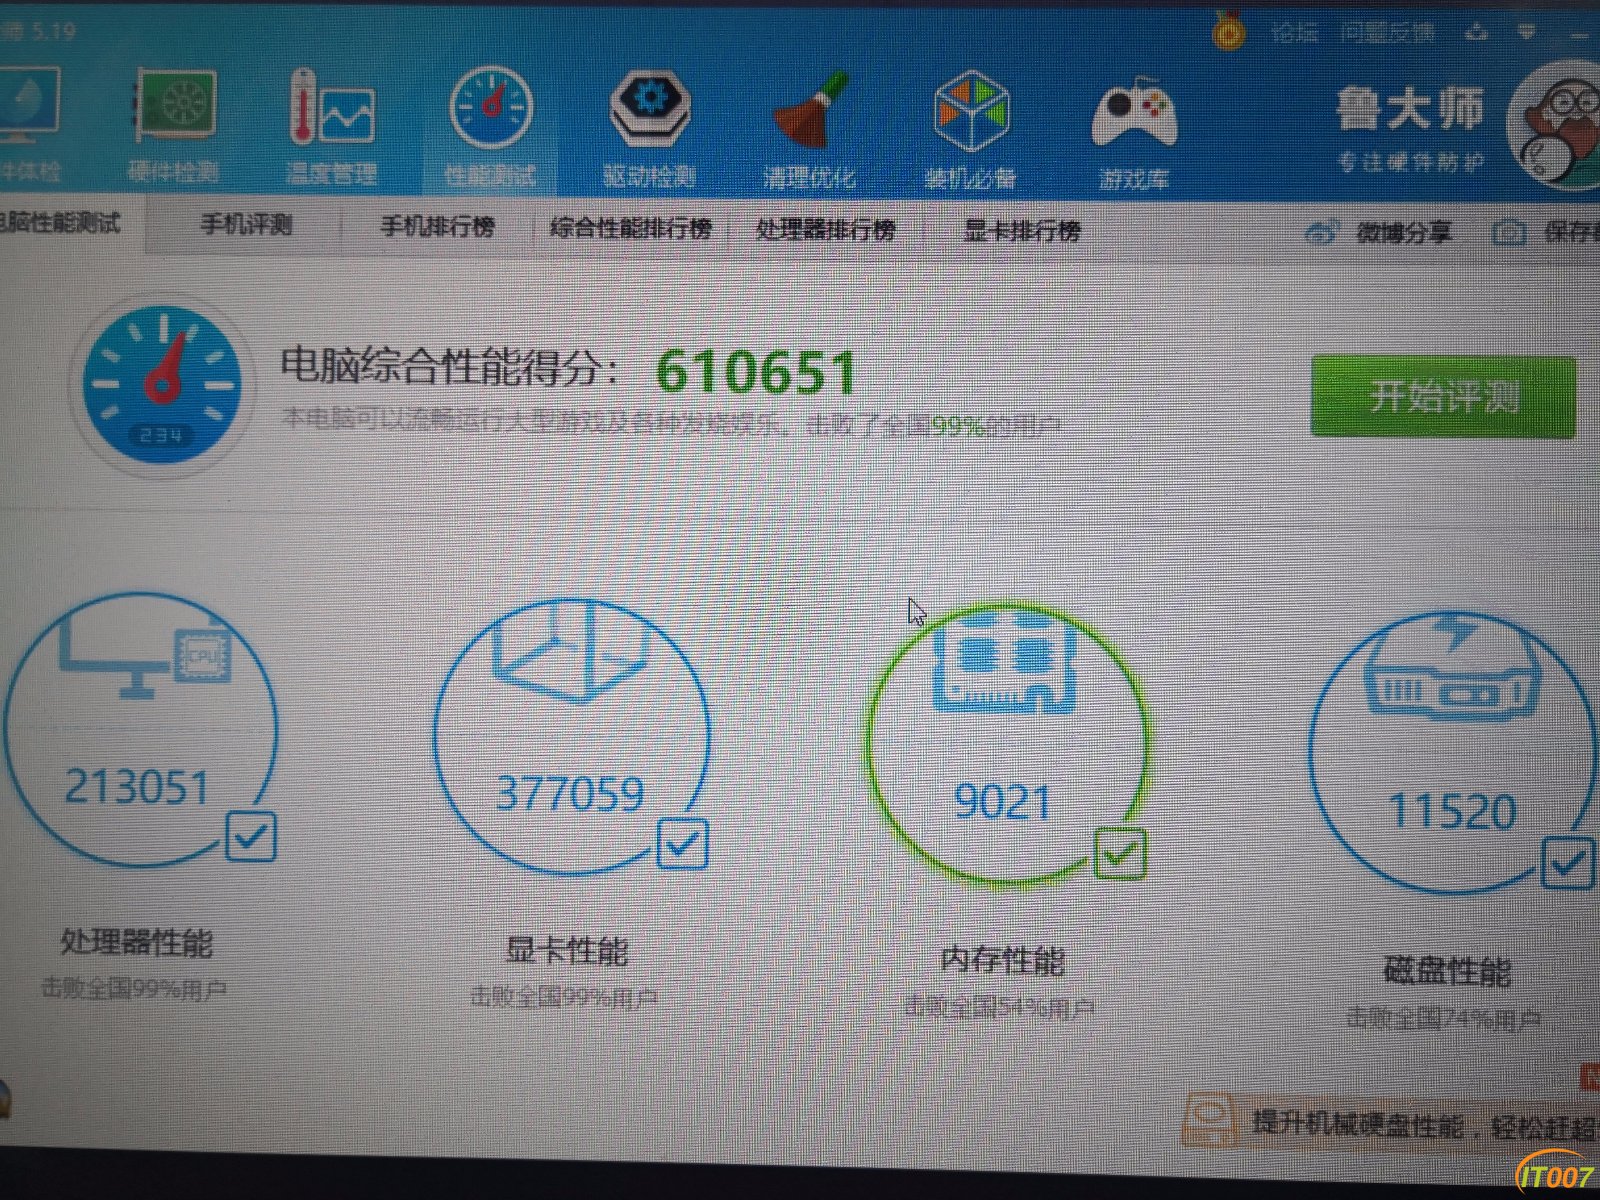Image resolution: width=1600 pixels, height=1200 pixels.
Task: Click the memory score 9021
Action: click(x=1003, y=803)
